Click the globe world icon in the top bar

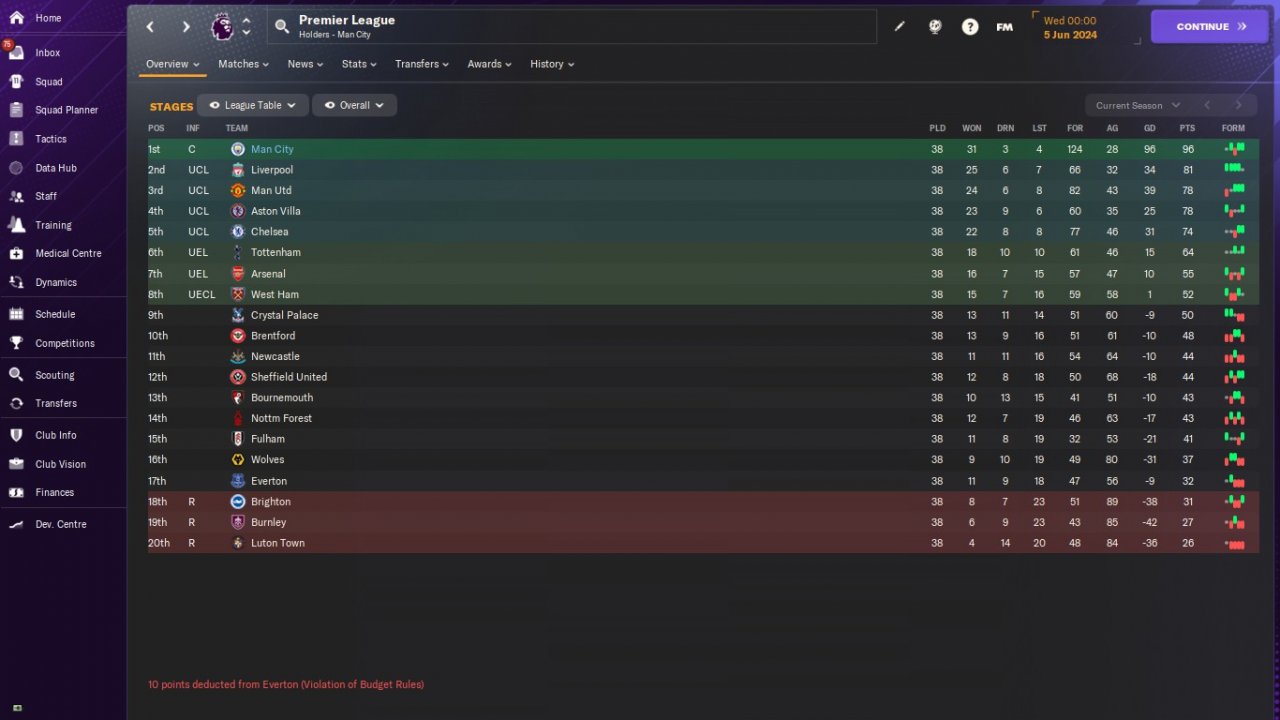coord(935,27)
